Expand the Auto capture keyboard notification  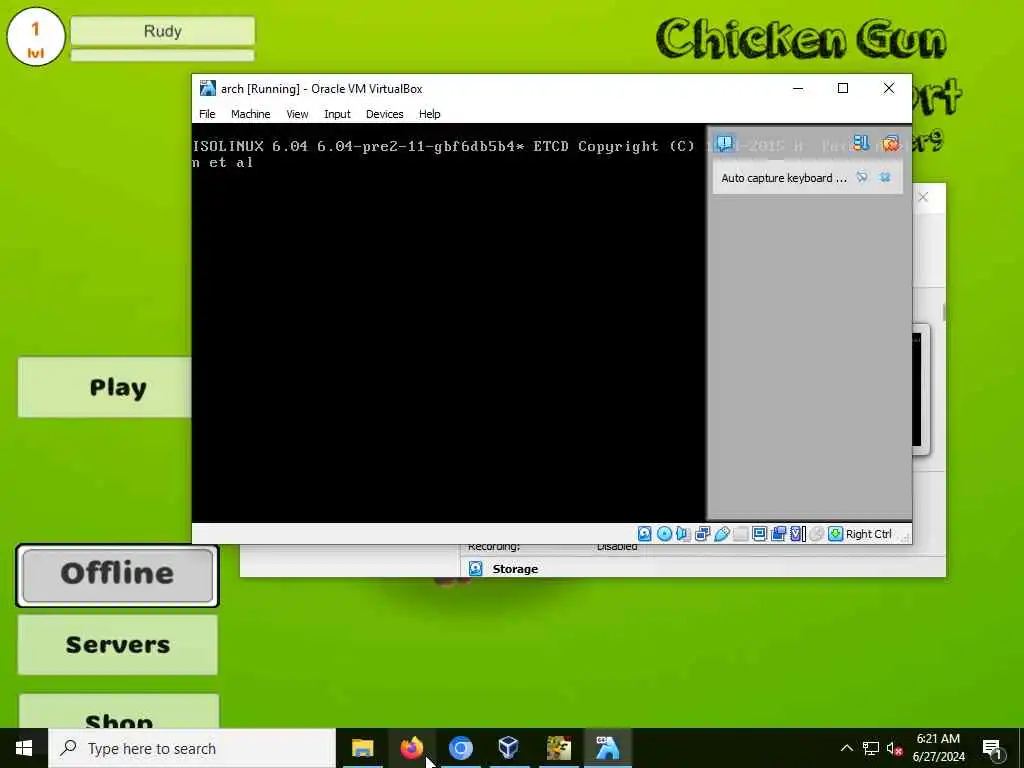(x=784, y=178)
